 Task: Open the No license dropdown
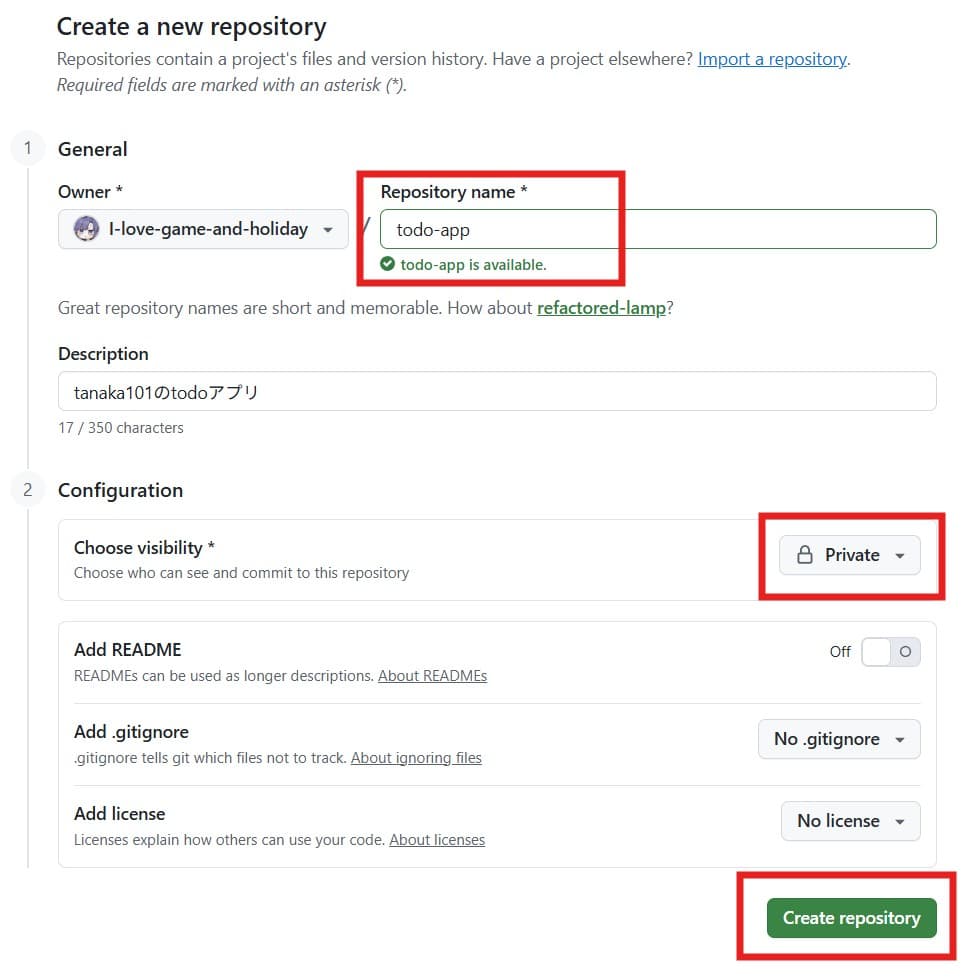click(x=850, y=821)
